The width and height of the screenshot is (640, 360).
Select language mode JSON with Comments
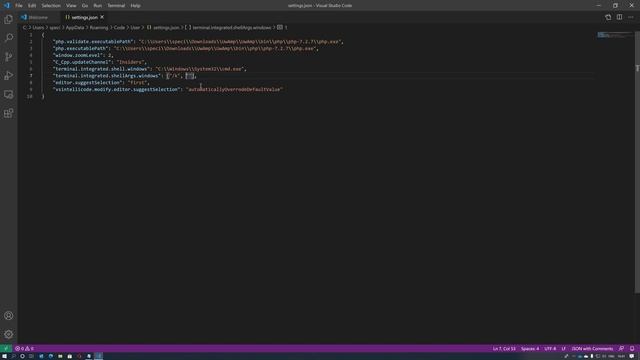pyautogui.click(x=592, y=349)
